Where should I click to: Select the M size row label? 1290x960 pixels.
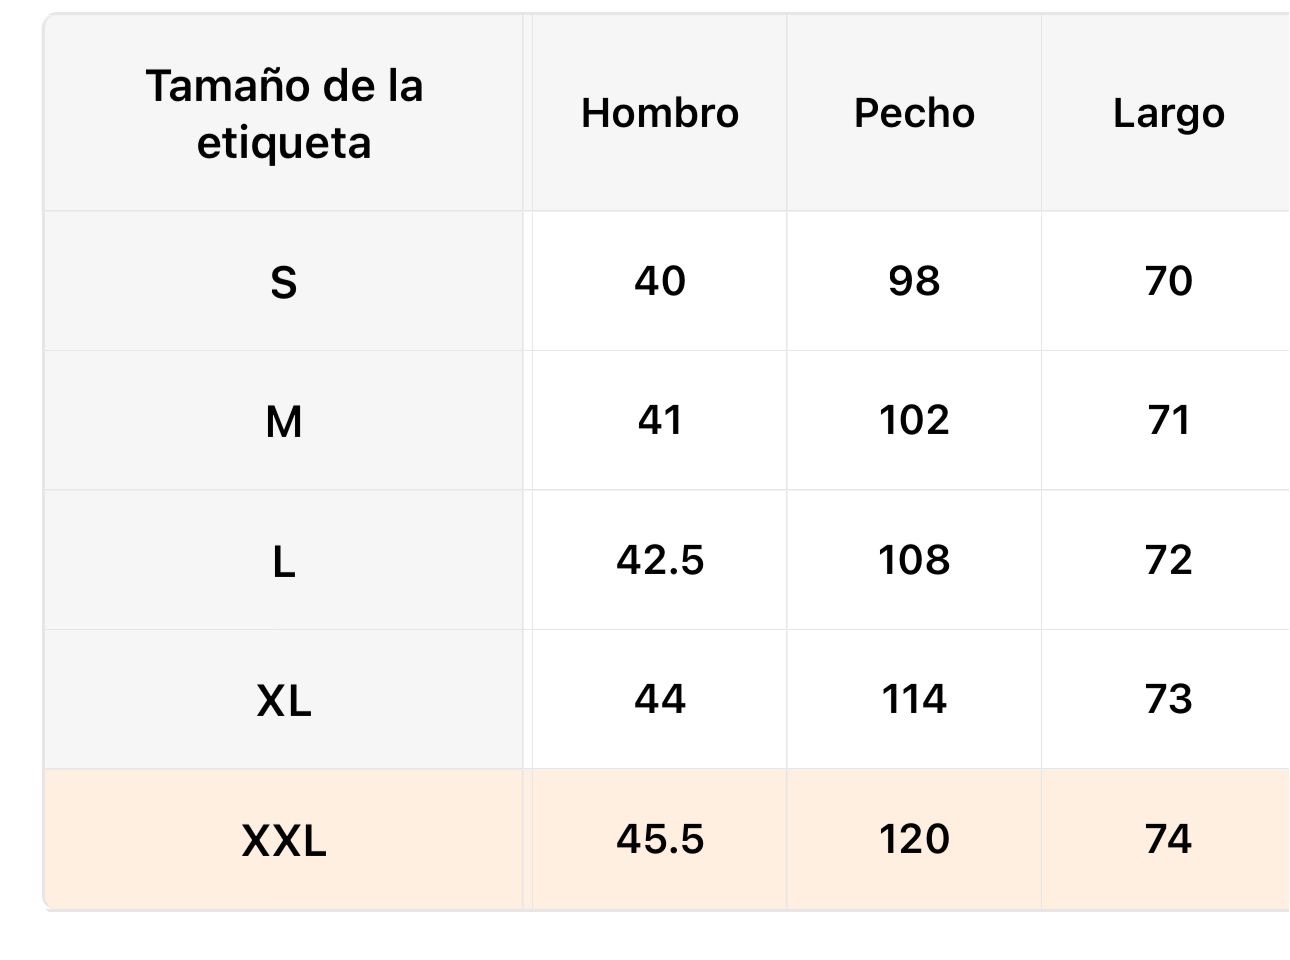[x=284, y=421]
